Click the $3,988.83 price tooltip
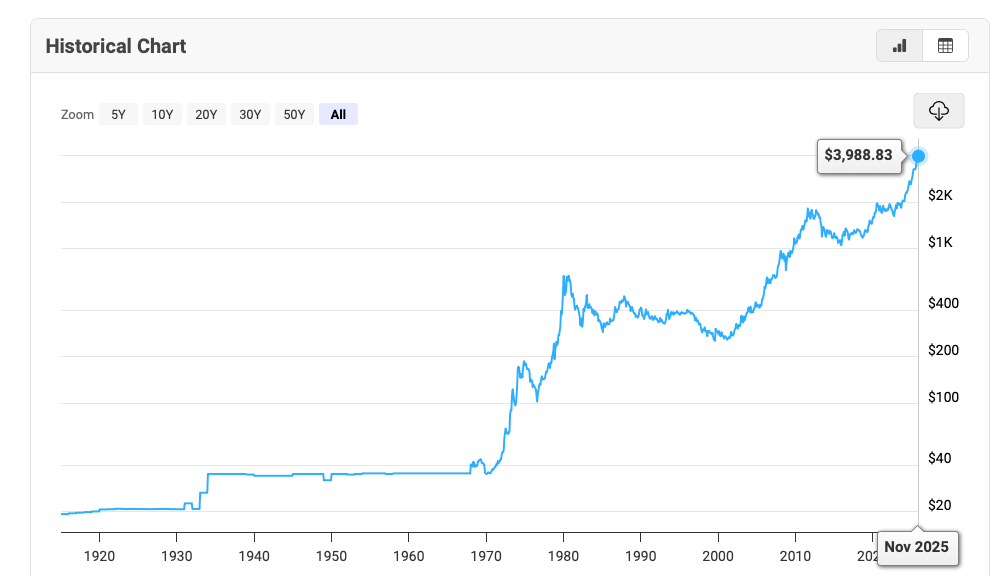Image resolution: width=1004 pixels, height=576 pixels. 858,156
